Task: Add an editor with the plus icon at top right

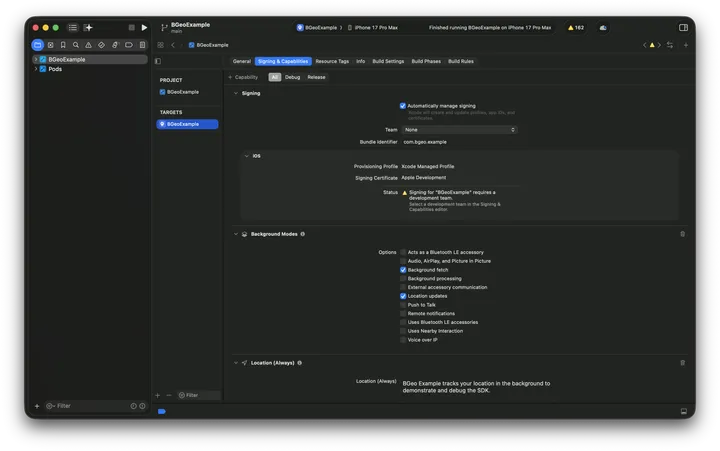Action: coord(686,45)
